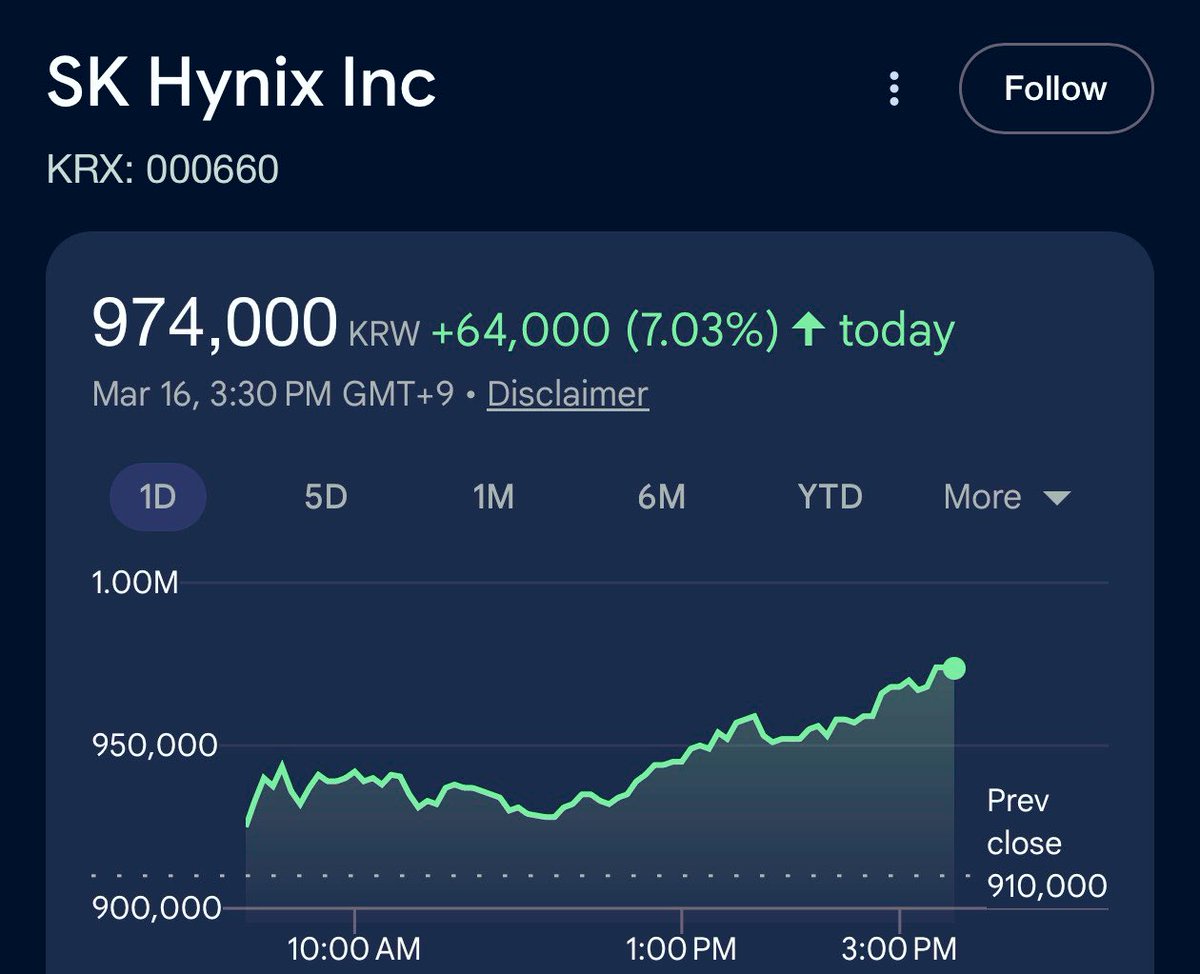
Task: Click the 1:00 PM time axis label
Action: [x=682, y=947]
